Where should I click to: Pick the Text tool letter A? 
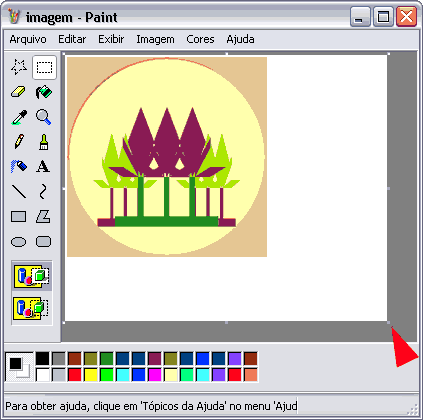[x=44, y=167]
